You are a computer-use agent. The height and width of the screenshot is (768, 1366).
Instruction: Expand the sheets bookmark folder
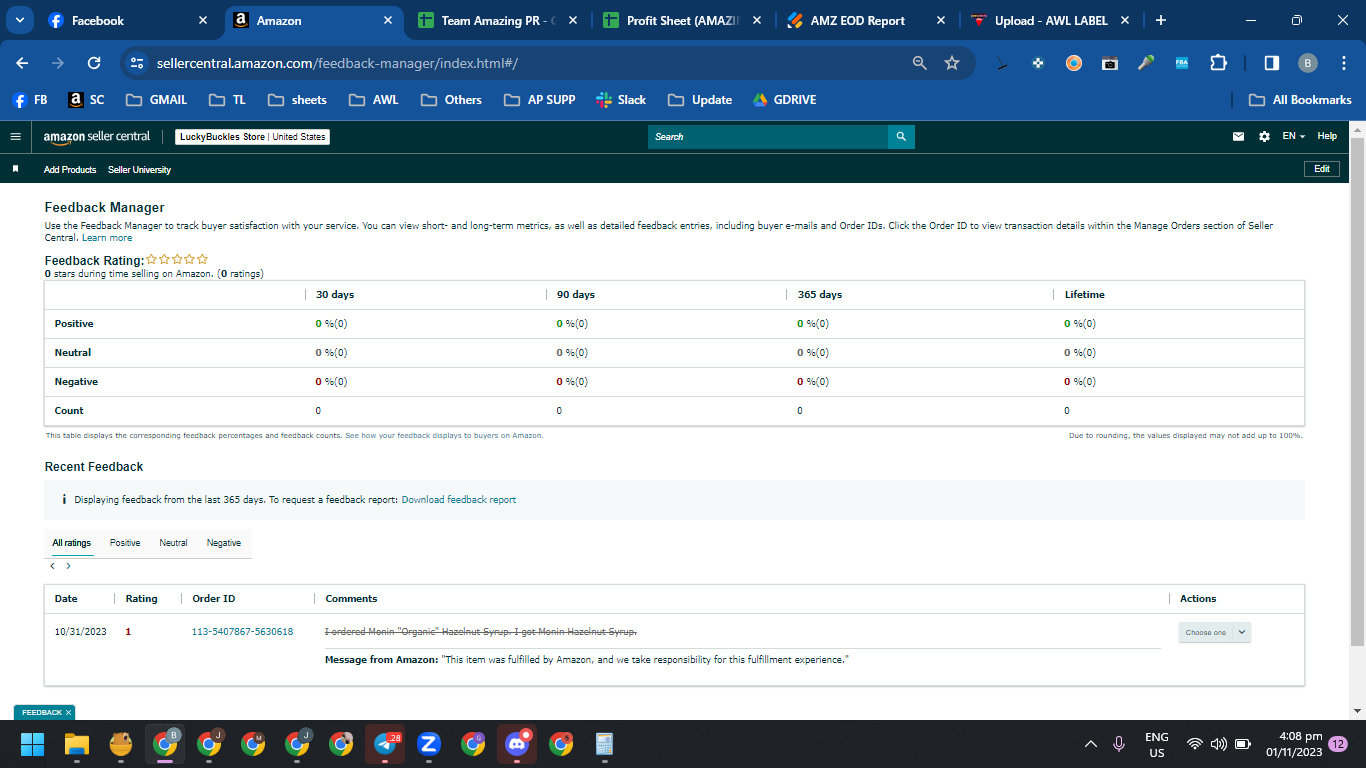pos(297,100)
